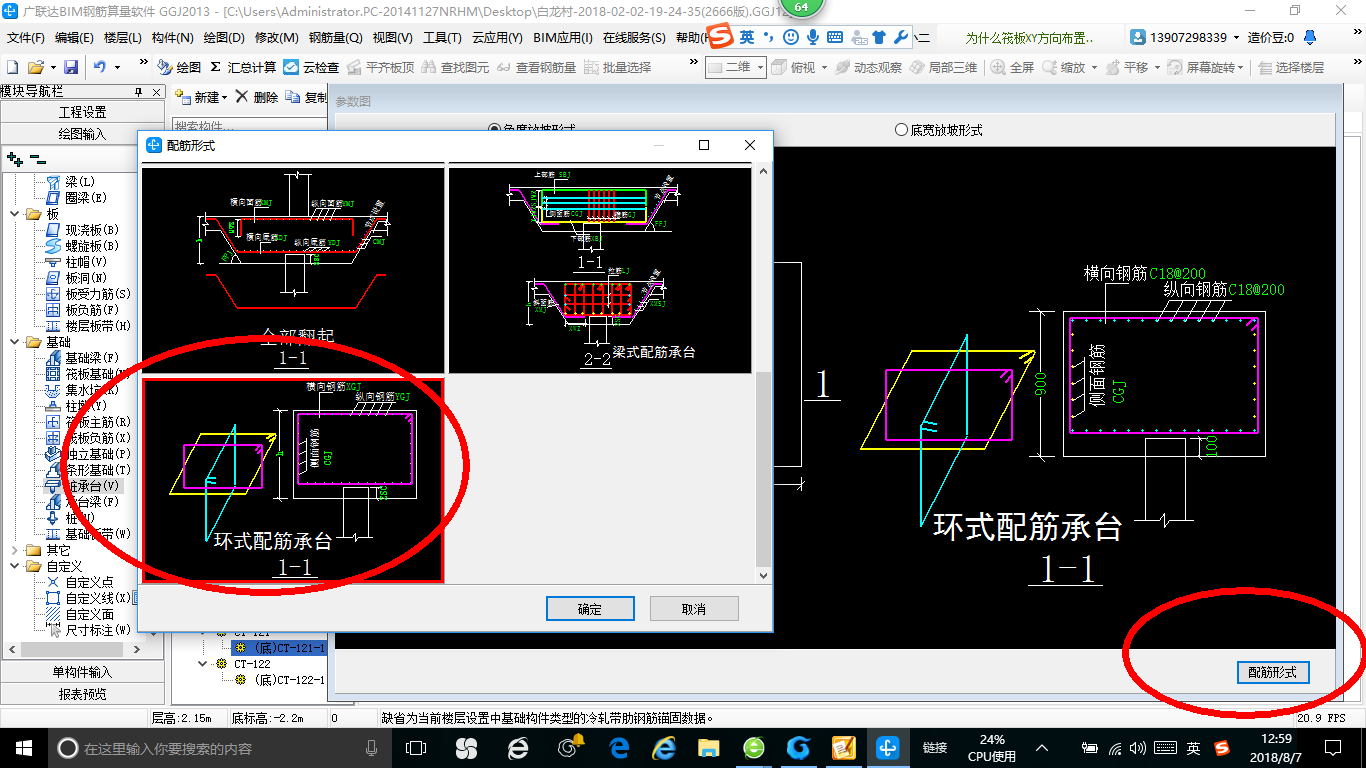The height and width of the screenshot is (768, 1366).
Task: Click 全屏 full screen tool
Action: (1013, 67)
